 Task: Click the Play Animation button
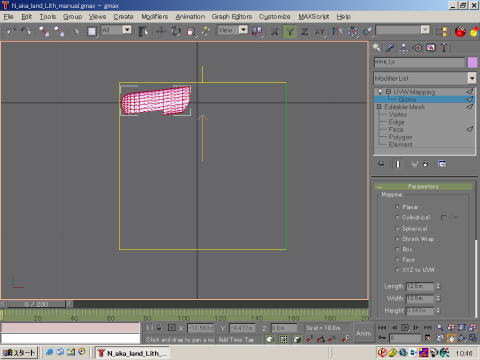coord(405,327)
